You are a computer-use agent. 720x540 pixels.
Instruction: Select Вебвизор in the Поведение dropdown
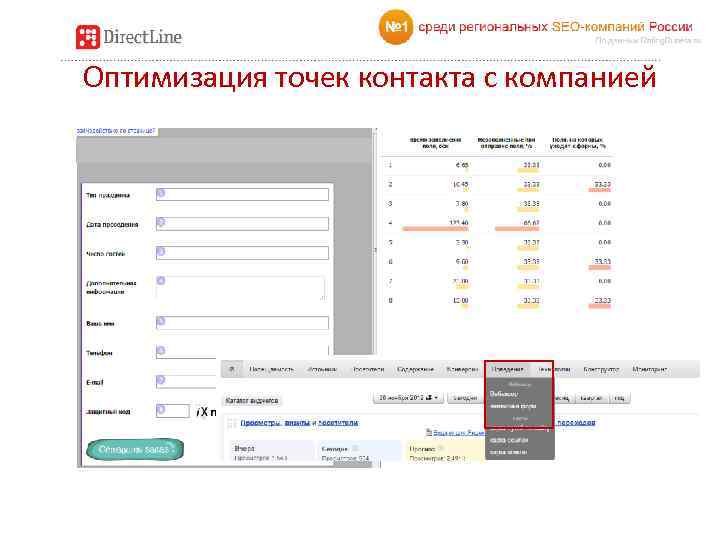pyautogui.click(x=504, y=394)
